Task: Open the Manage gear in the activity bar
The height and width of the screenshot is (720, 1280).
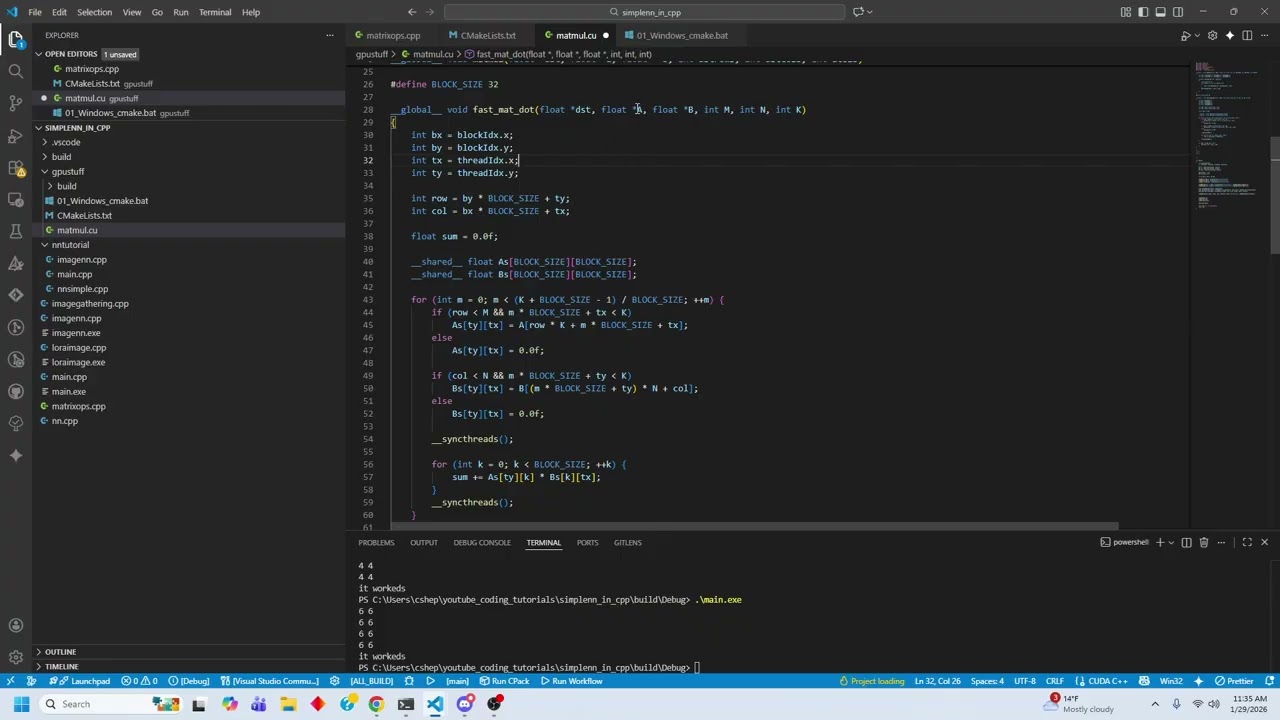Action: coord(15,657)
